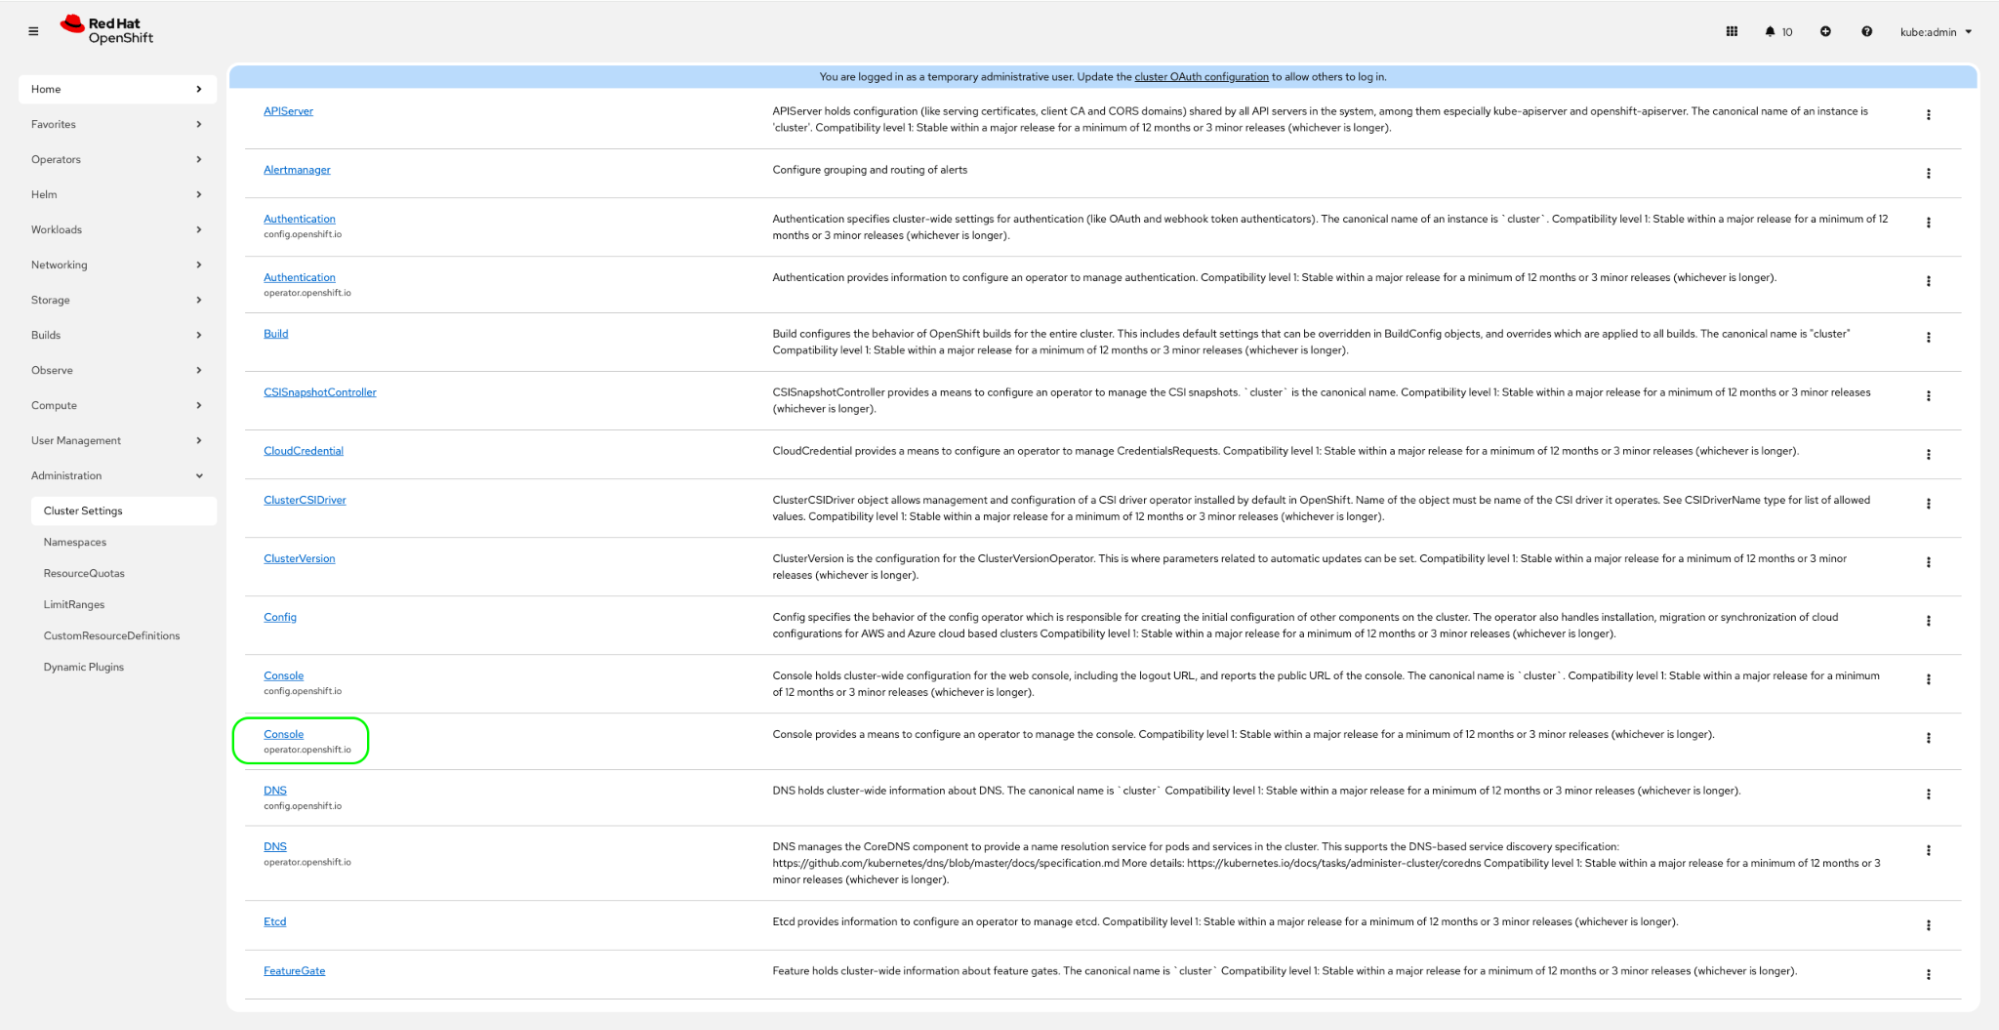
Task: Expand the Operators navigation section
Action: tap(116, 160)
